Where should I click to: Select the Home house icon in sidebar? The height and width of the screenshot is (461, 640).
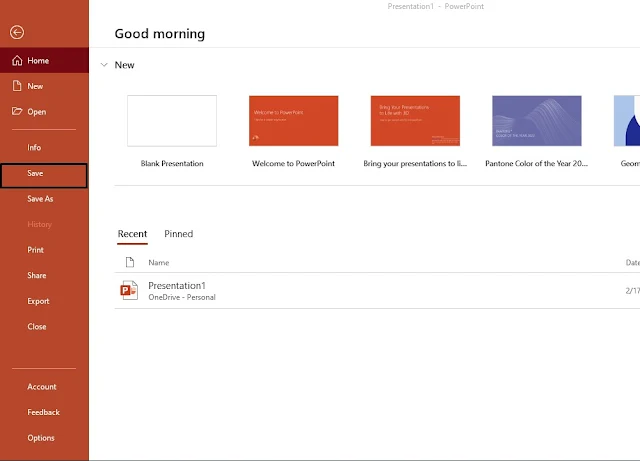17,60
